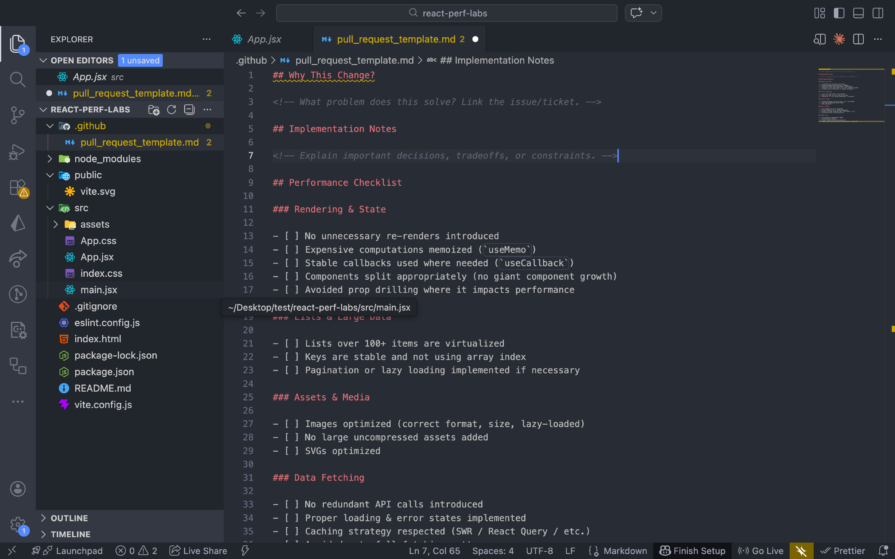Viewport: 895px width, 559px height.
Task: Open the Source Control view
Action: [18, 115]
